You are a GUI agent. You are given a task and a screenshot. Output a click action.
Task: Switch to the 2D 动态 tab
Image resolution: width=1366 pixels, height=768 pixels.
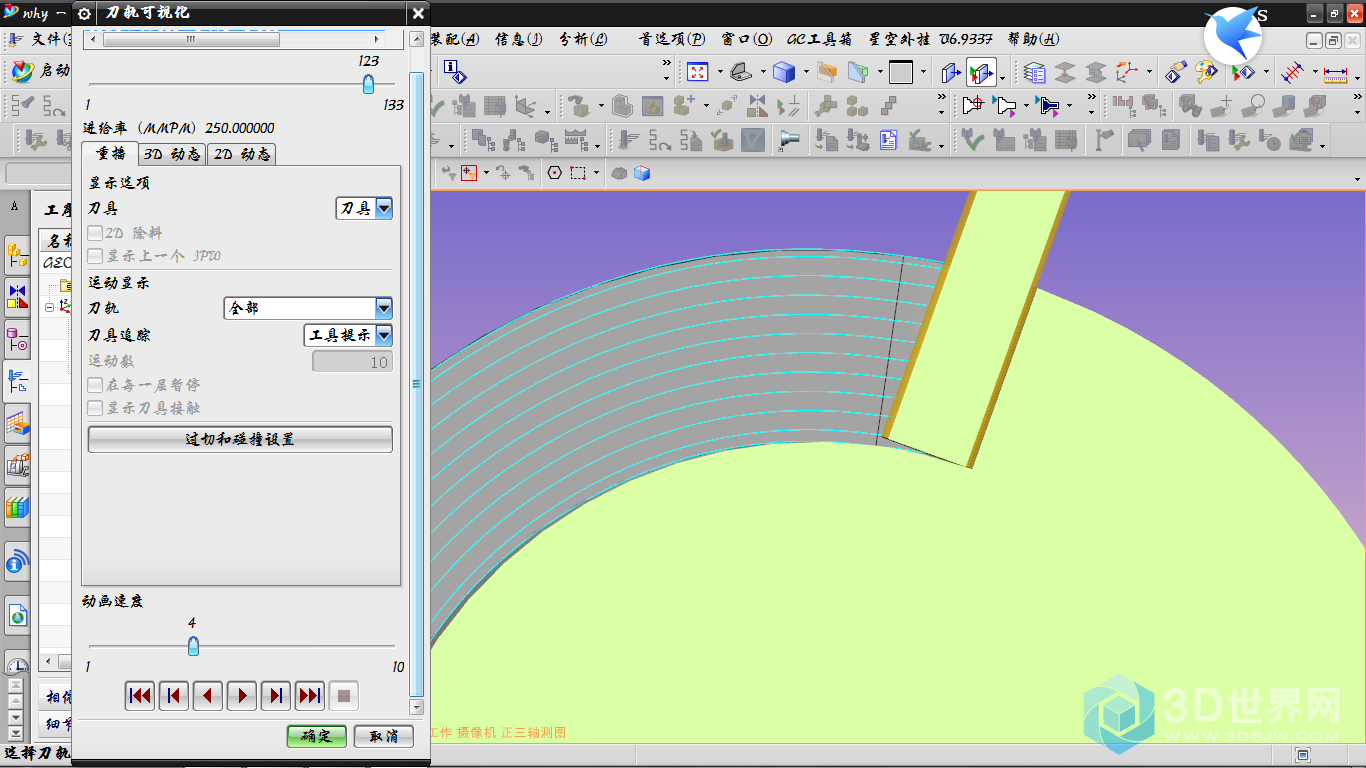241,154
